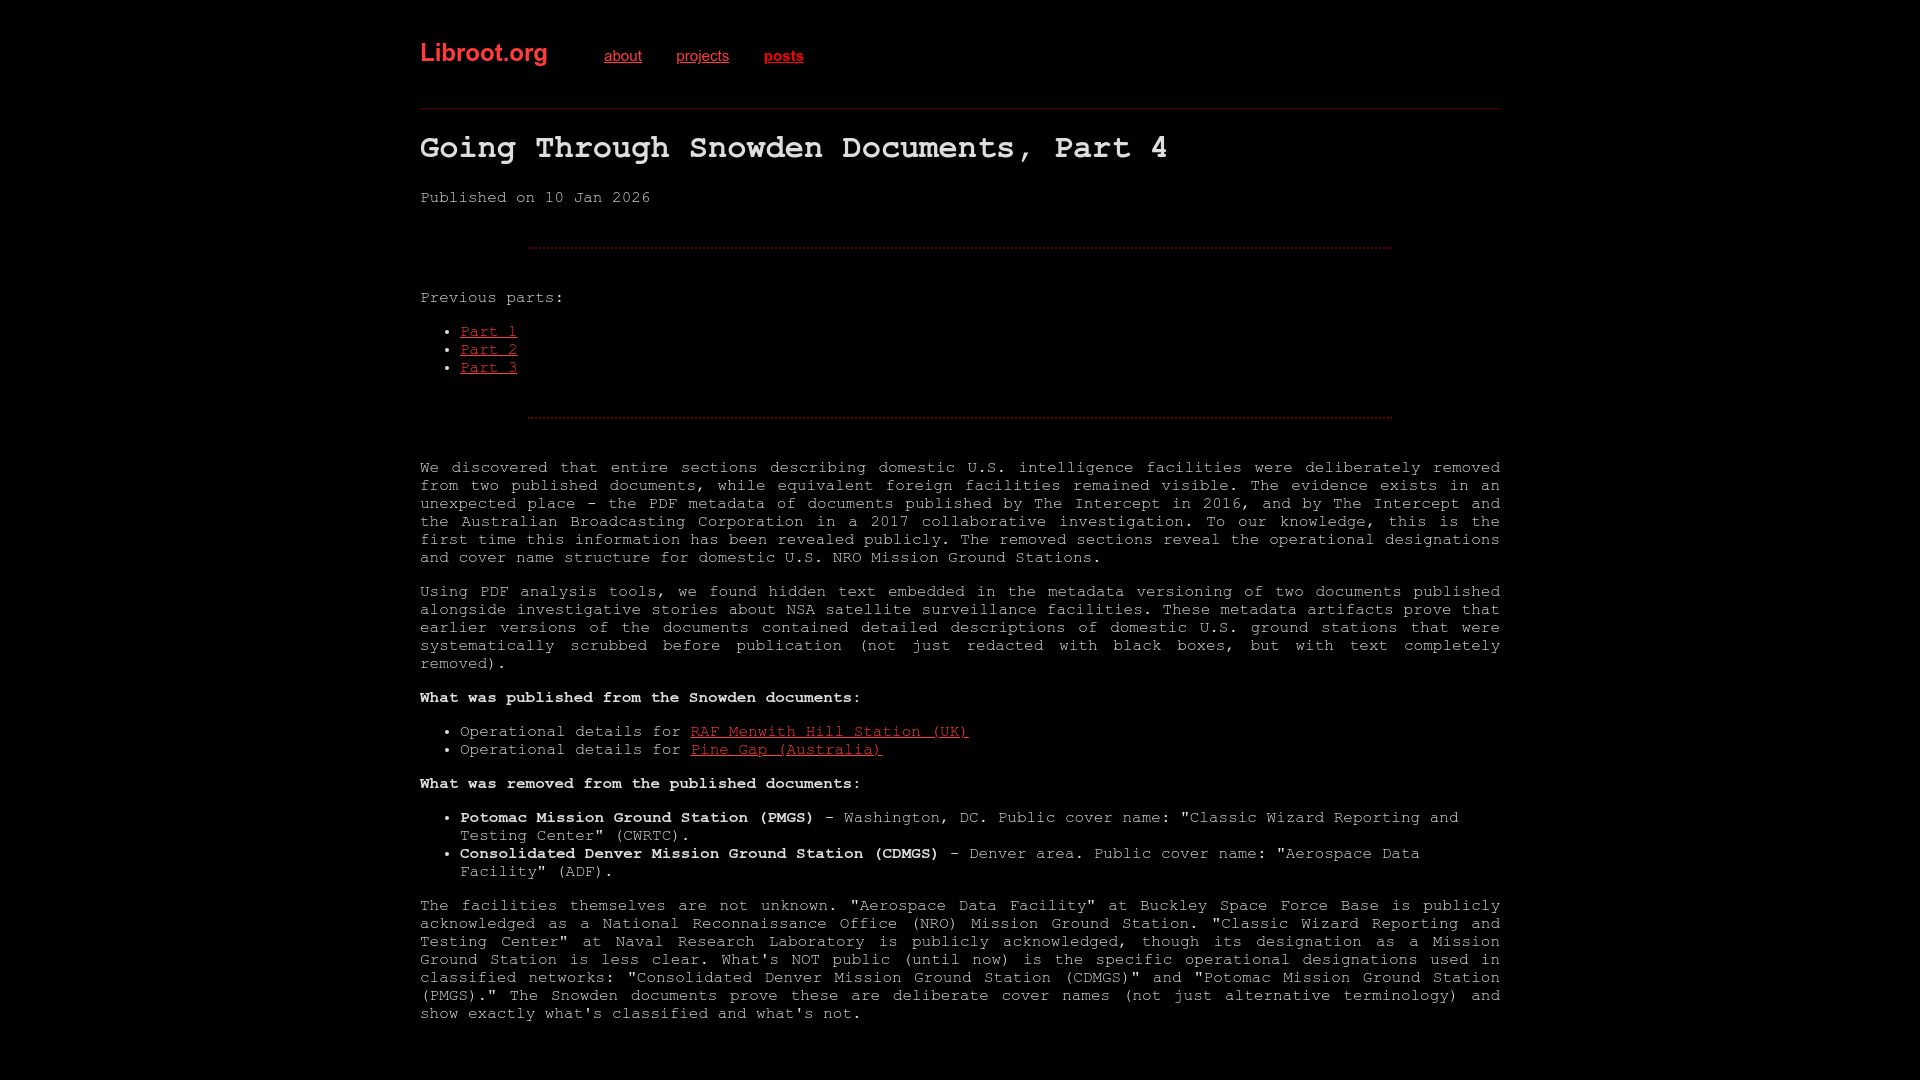Select the posts navigation link

pyautogui.click(x=783, y=56)
